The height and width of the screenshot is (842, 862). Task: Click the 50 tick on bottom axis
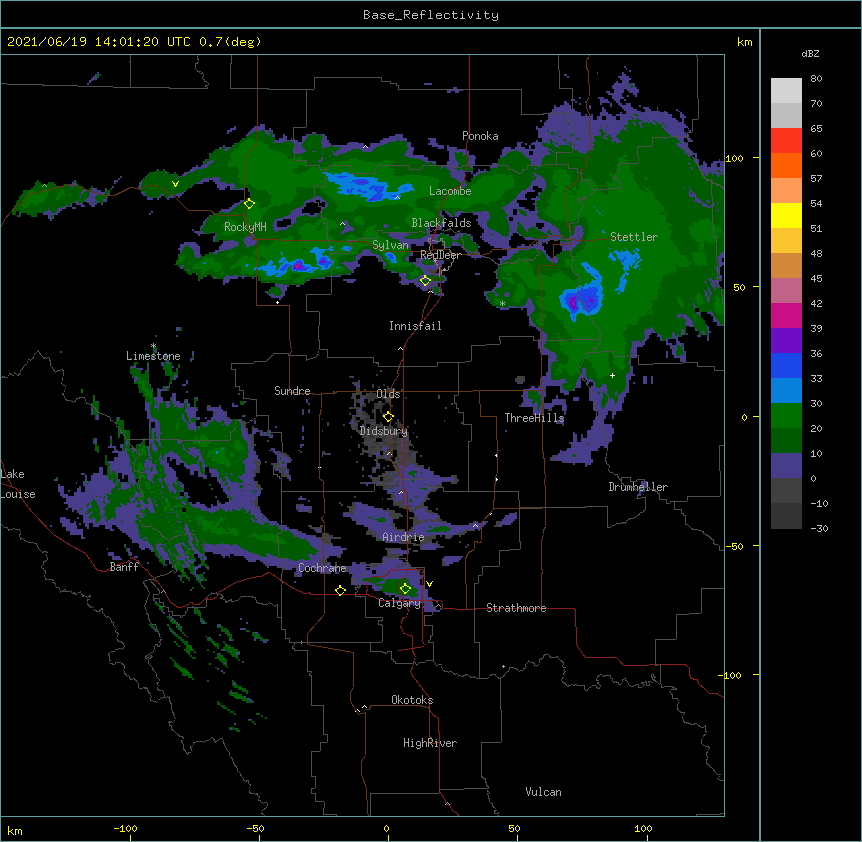click(514, 828)
